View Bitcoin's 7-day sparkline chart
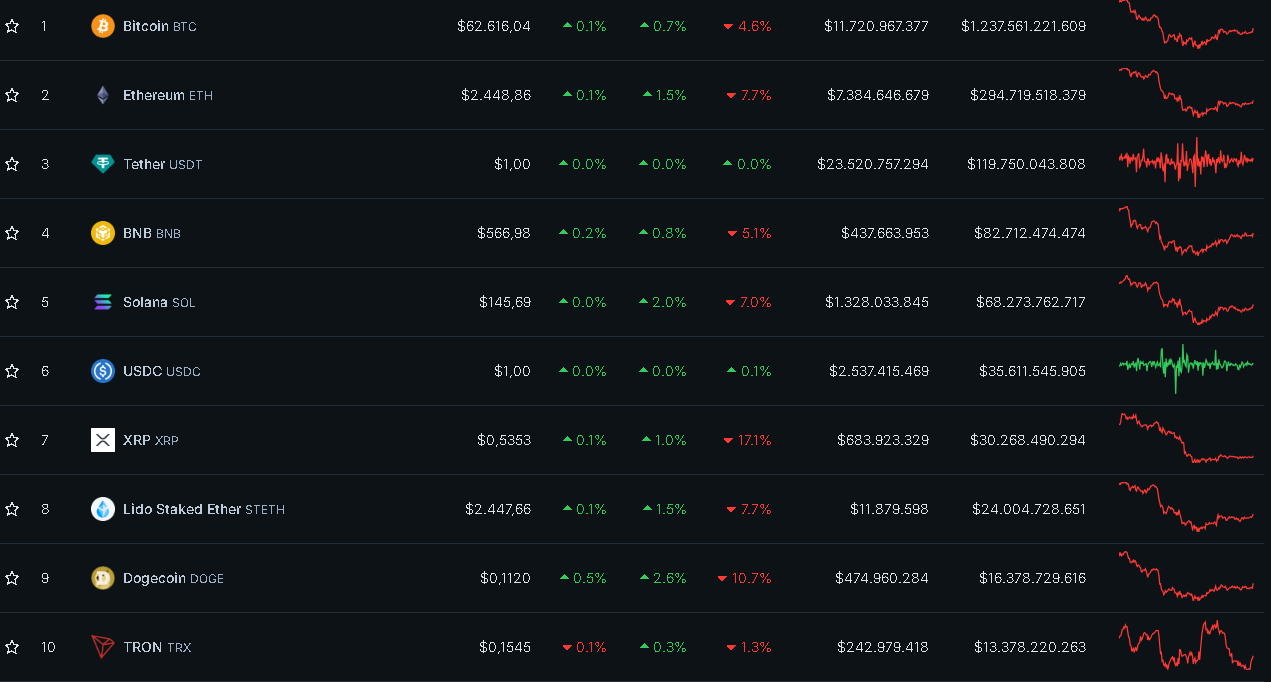 click(x=1186, y=24)
